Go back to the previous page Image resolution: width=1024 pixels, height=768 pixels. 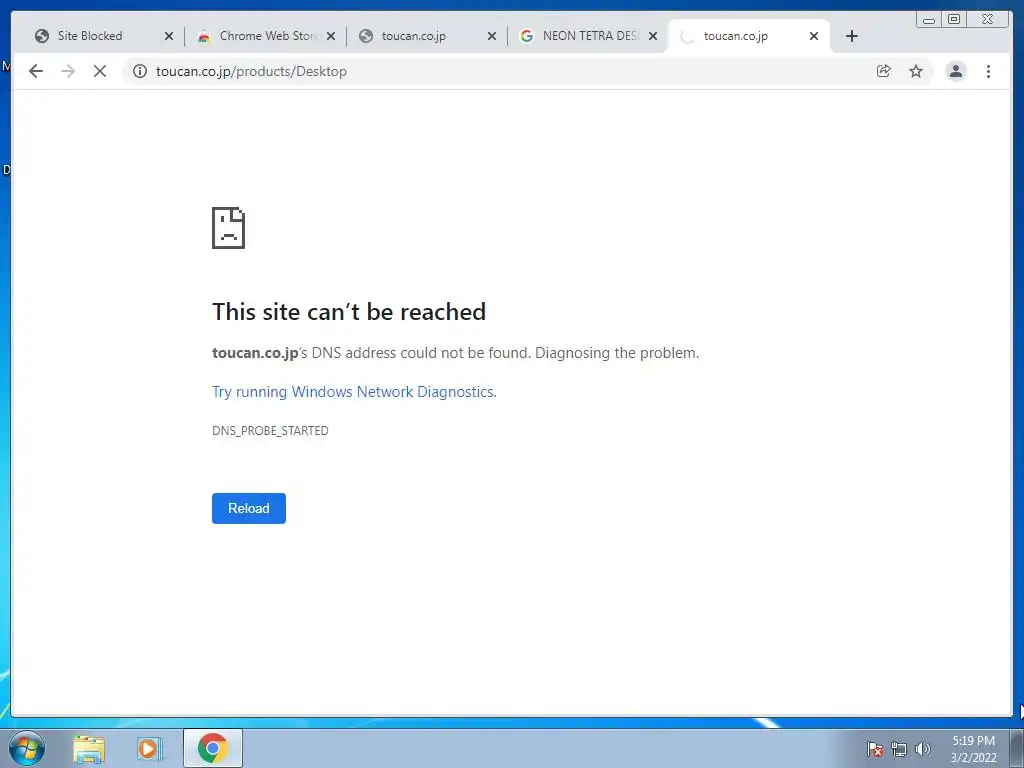[x=36, y=71]
